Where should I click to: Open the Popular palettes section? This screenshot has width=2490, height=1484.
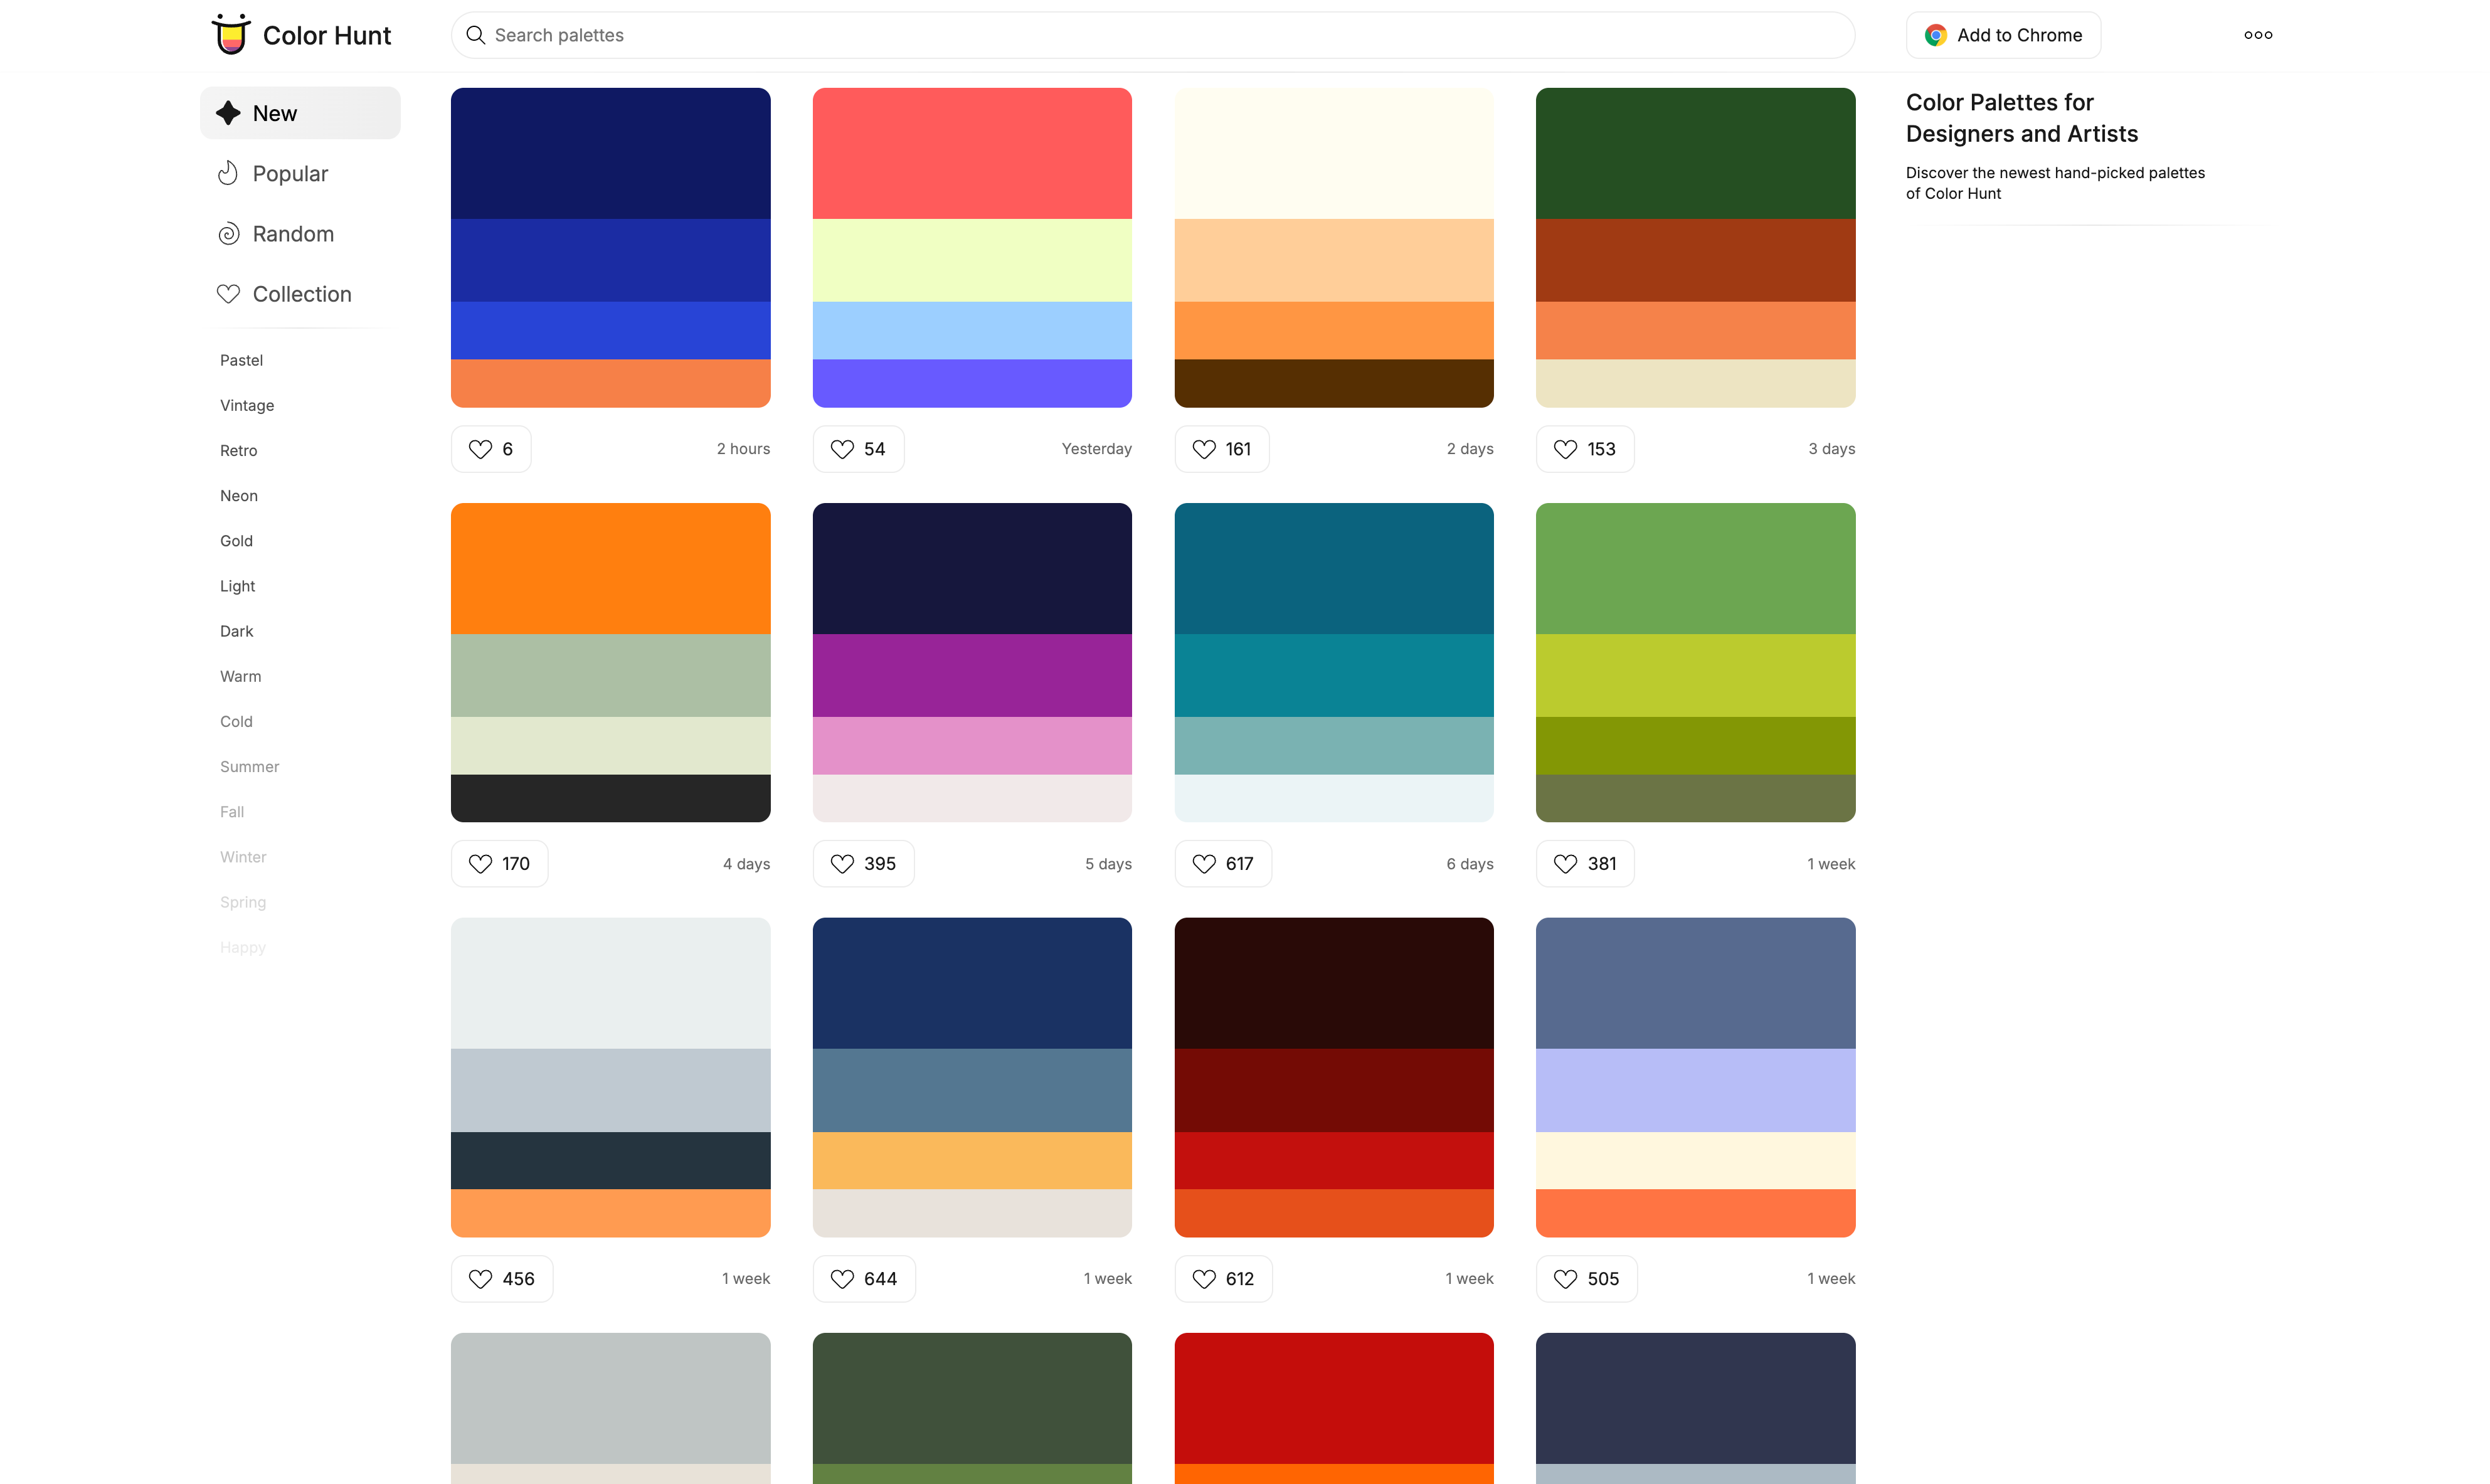290,174
